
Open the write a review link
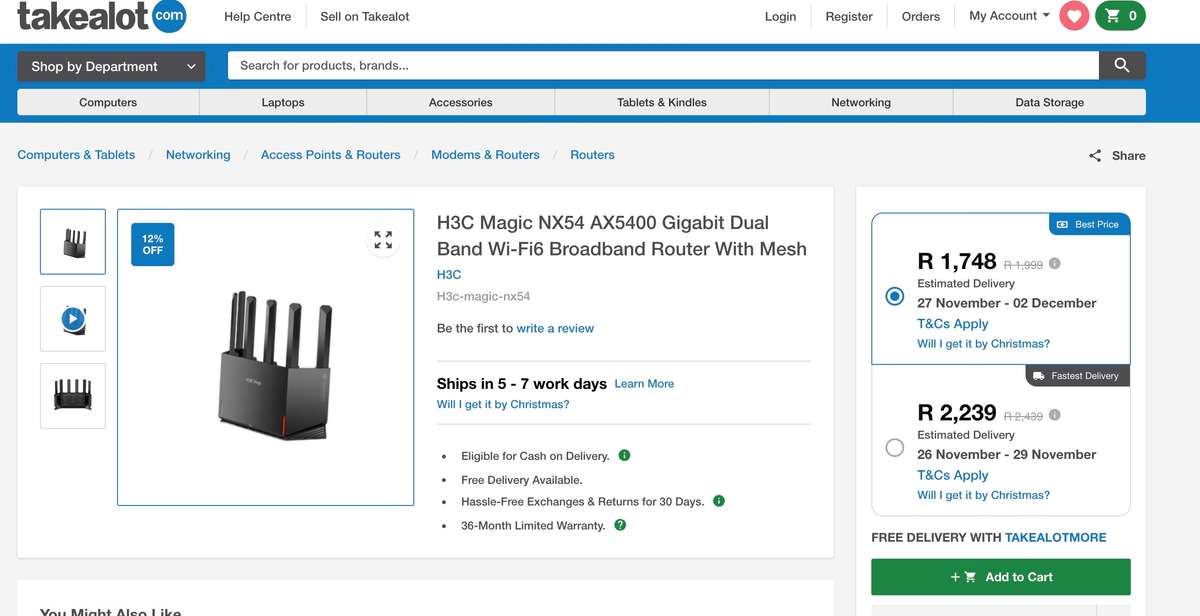pos(556,327)
